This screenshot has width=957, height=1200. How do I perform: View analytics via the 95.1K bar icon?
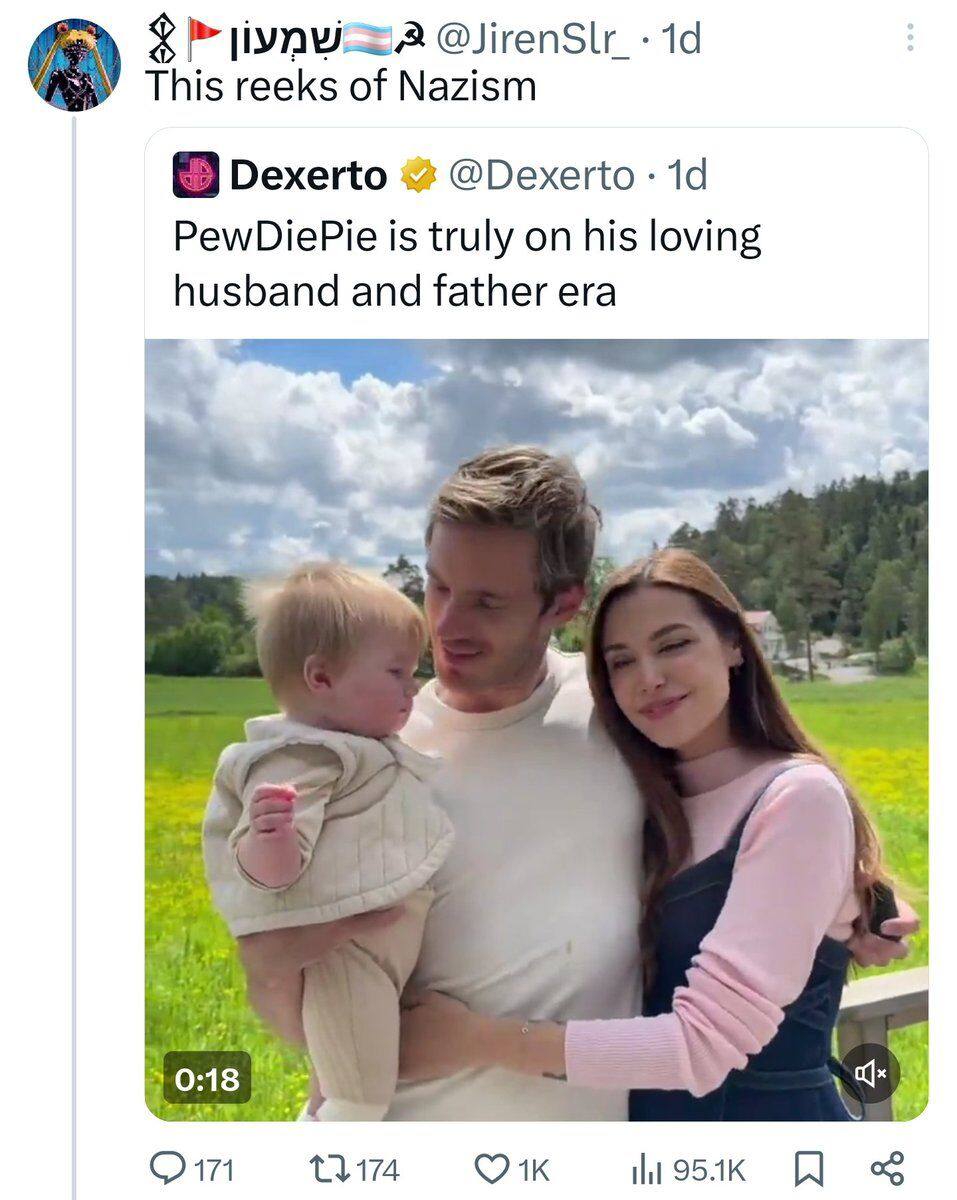coord(643,1168)
